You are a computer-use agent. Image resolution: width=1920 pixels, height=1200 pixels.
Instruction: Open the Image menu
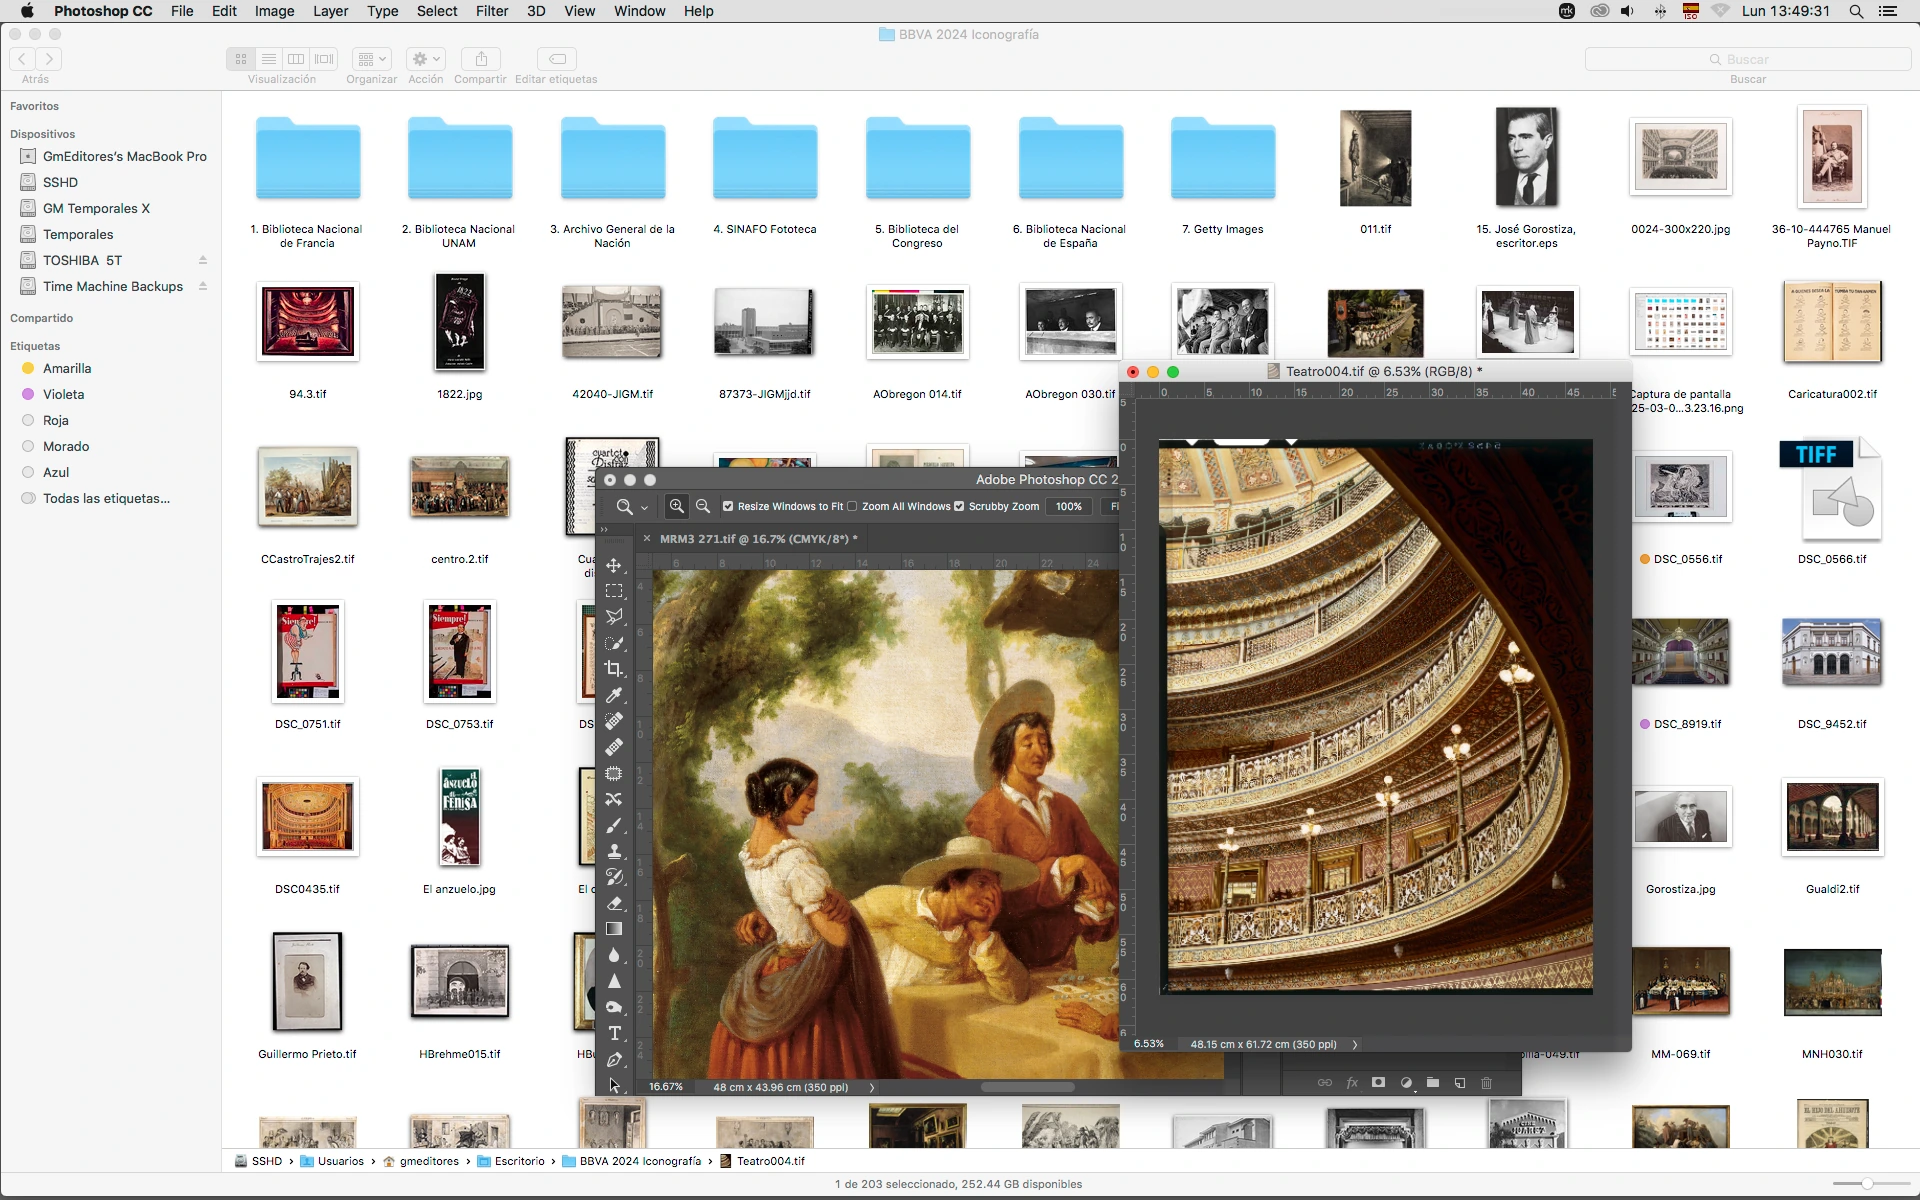pyautogui.click(x=274, y=11)
